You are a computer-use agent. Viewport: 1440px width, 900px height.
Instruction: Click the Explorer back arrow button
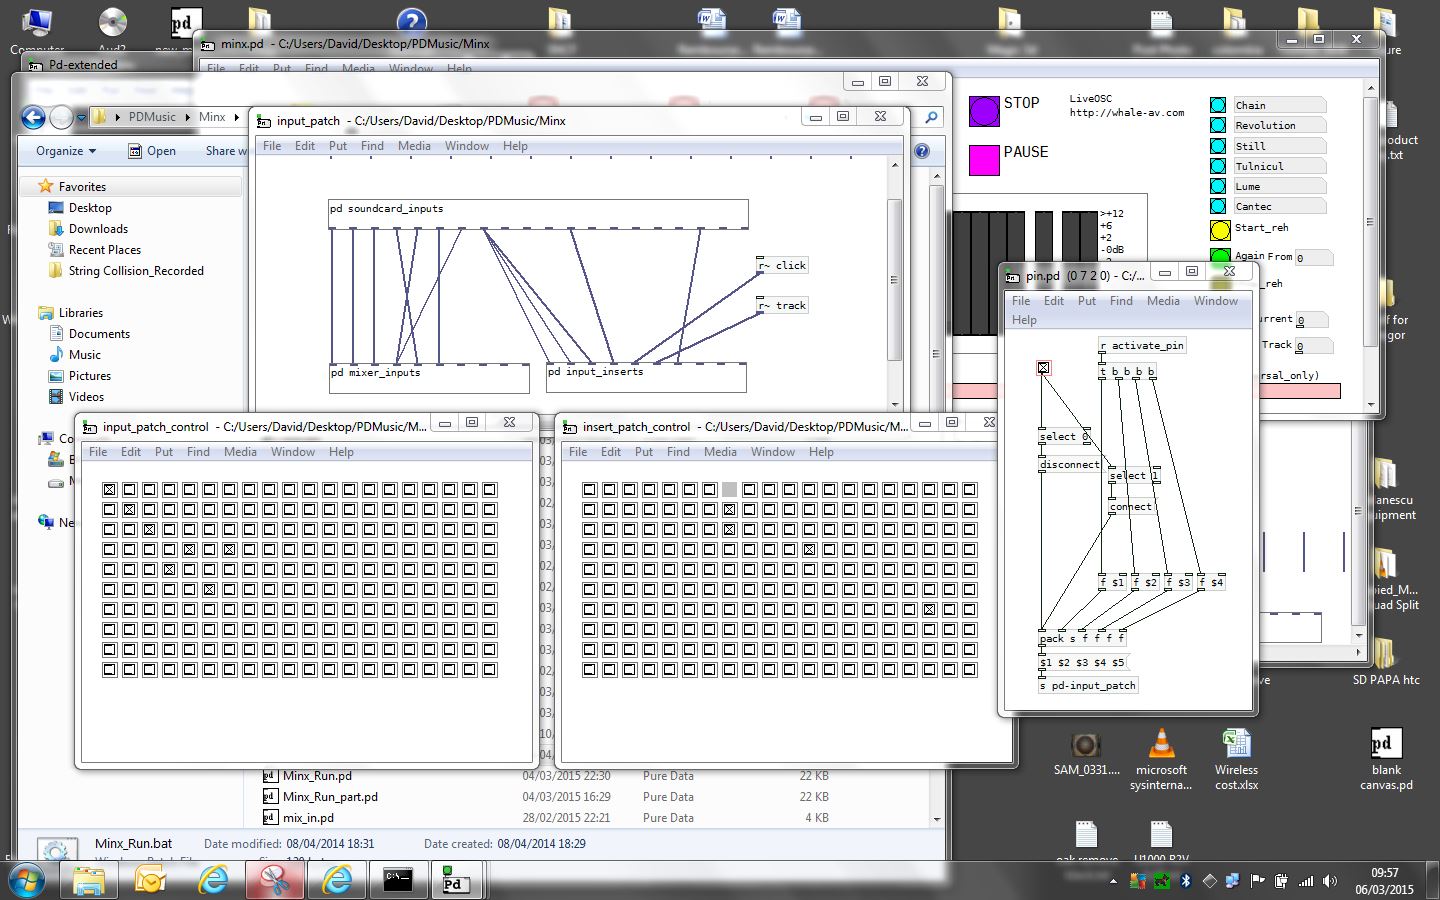(33, 118)
